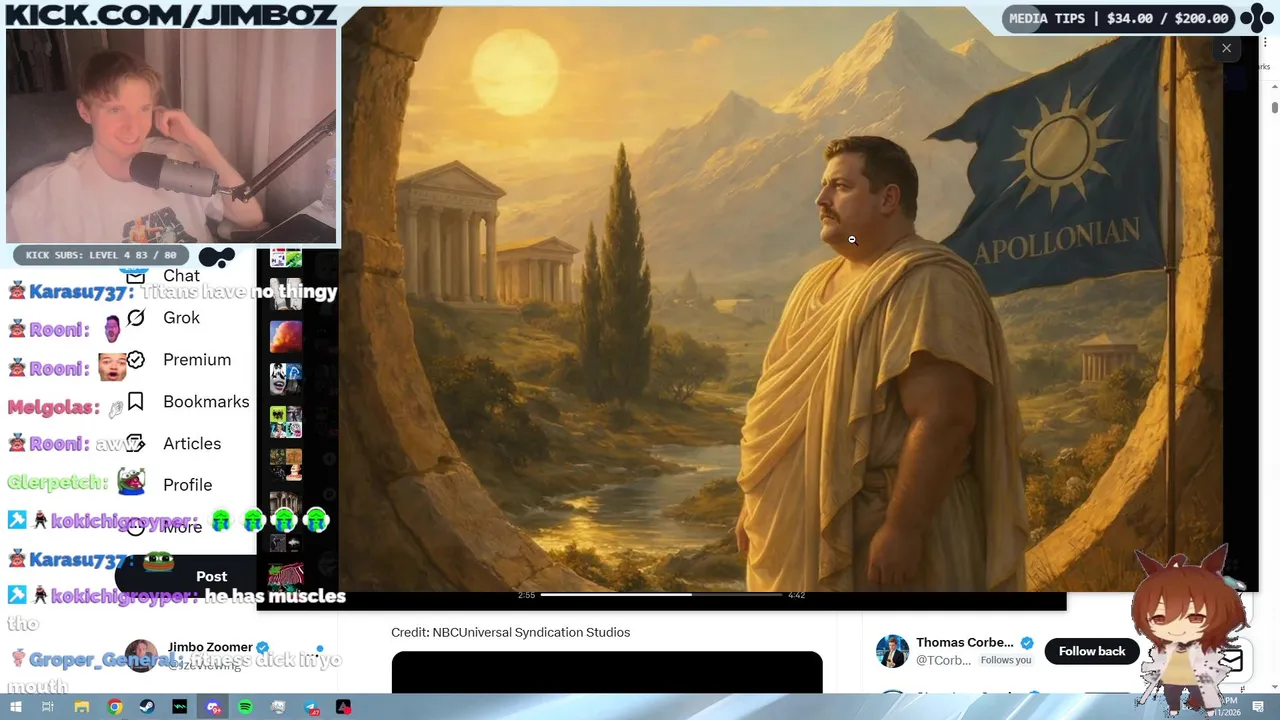Open File Explorer from taskbar
Viewport: 1280px width, 720px height.
82,707
